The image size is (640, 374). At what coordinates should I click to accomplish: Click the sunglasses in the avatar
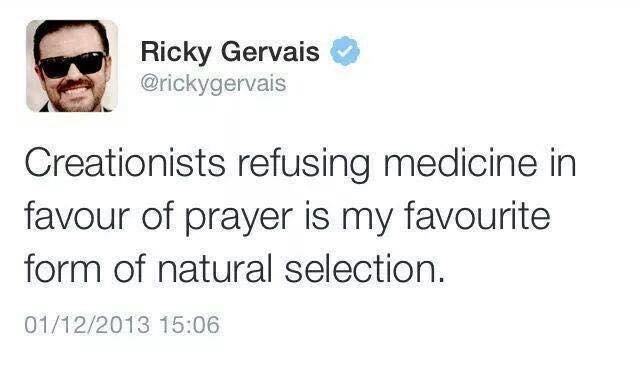point(73,65)
